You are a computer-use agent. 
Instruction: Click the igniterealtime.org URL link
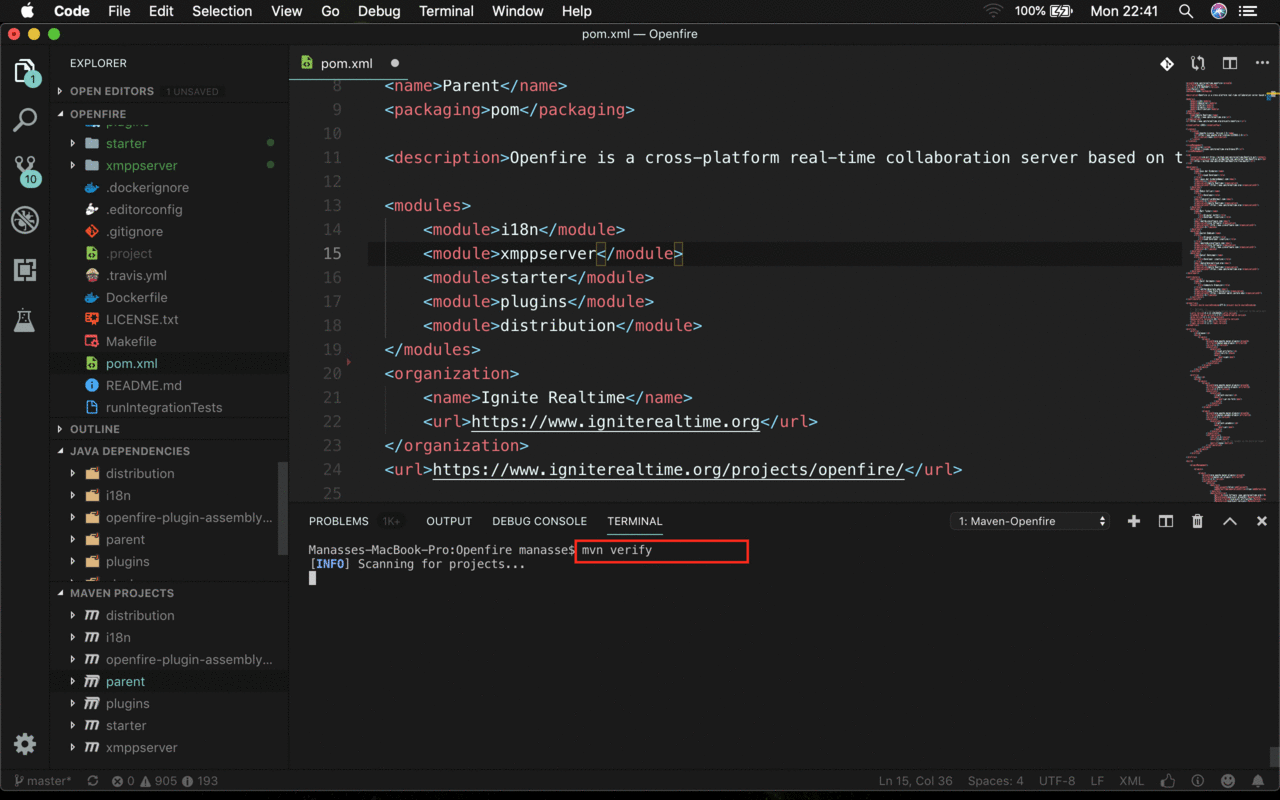pos(615,421)
